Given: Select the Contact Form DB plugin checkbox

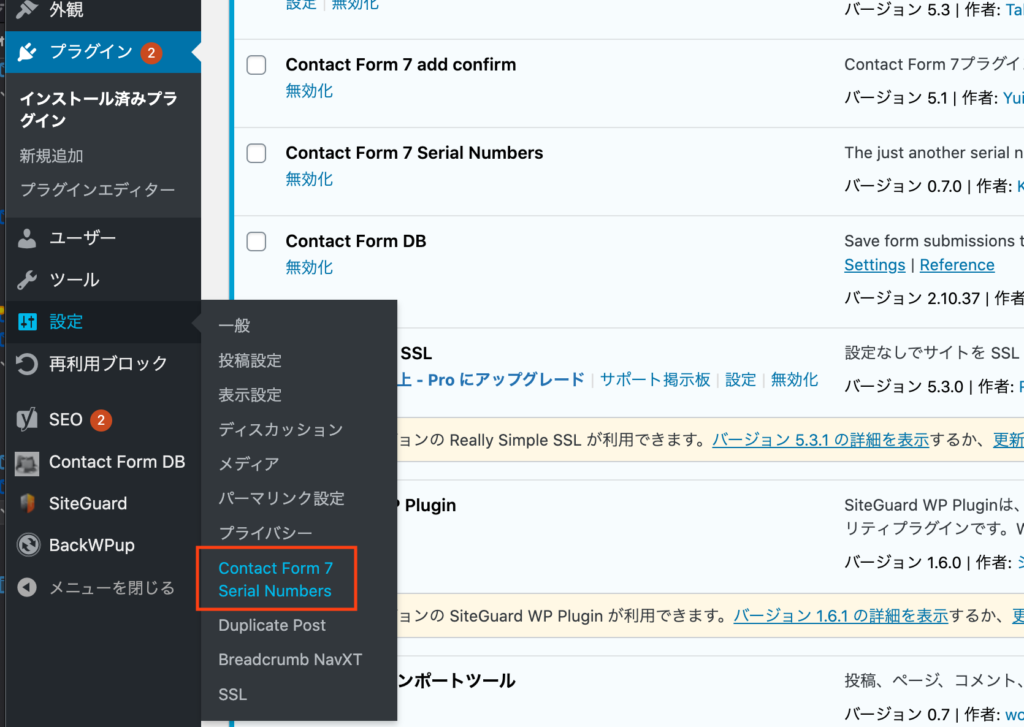Looking at the screenshot, I should click(x=257, y=241).
